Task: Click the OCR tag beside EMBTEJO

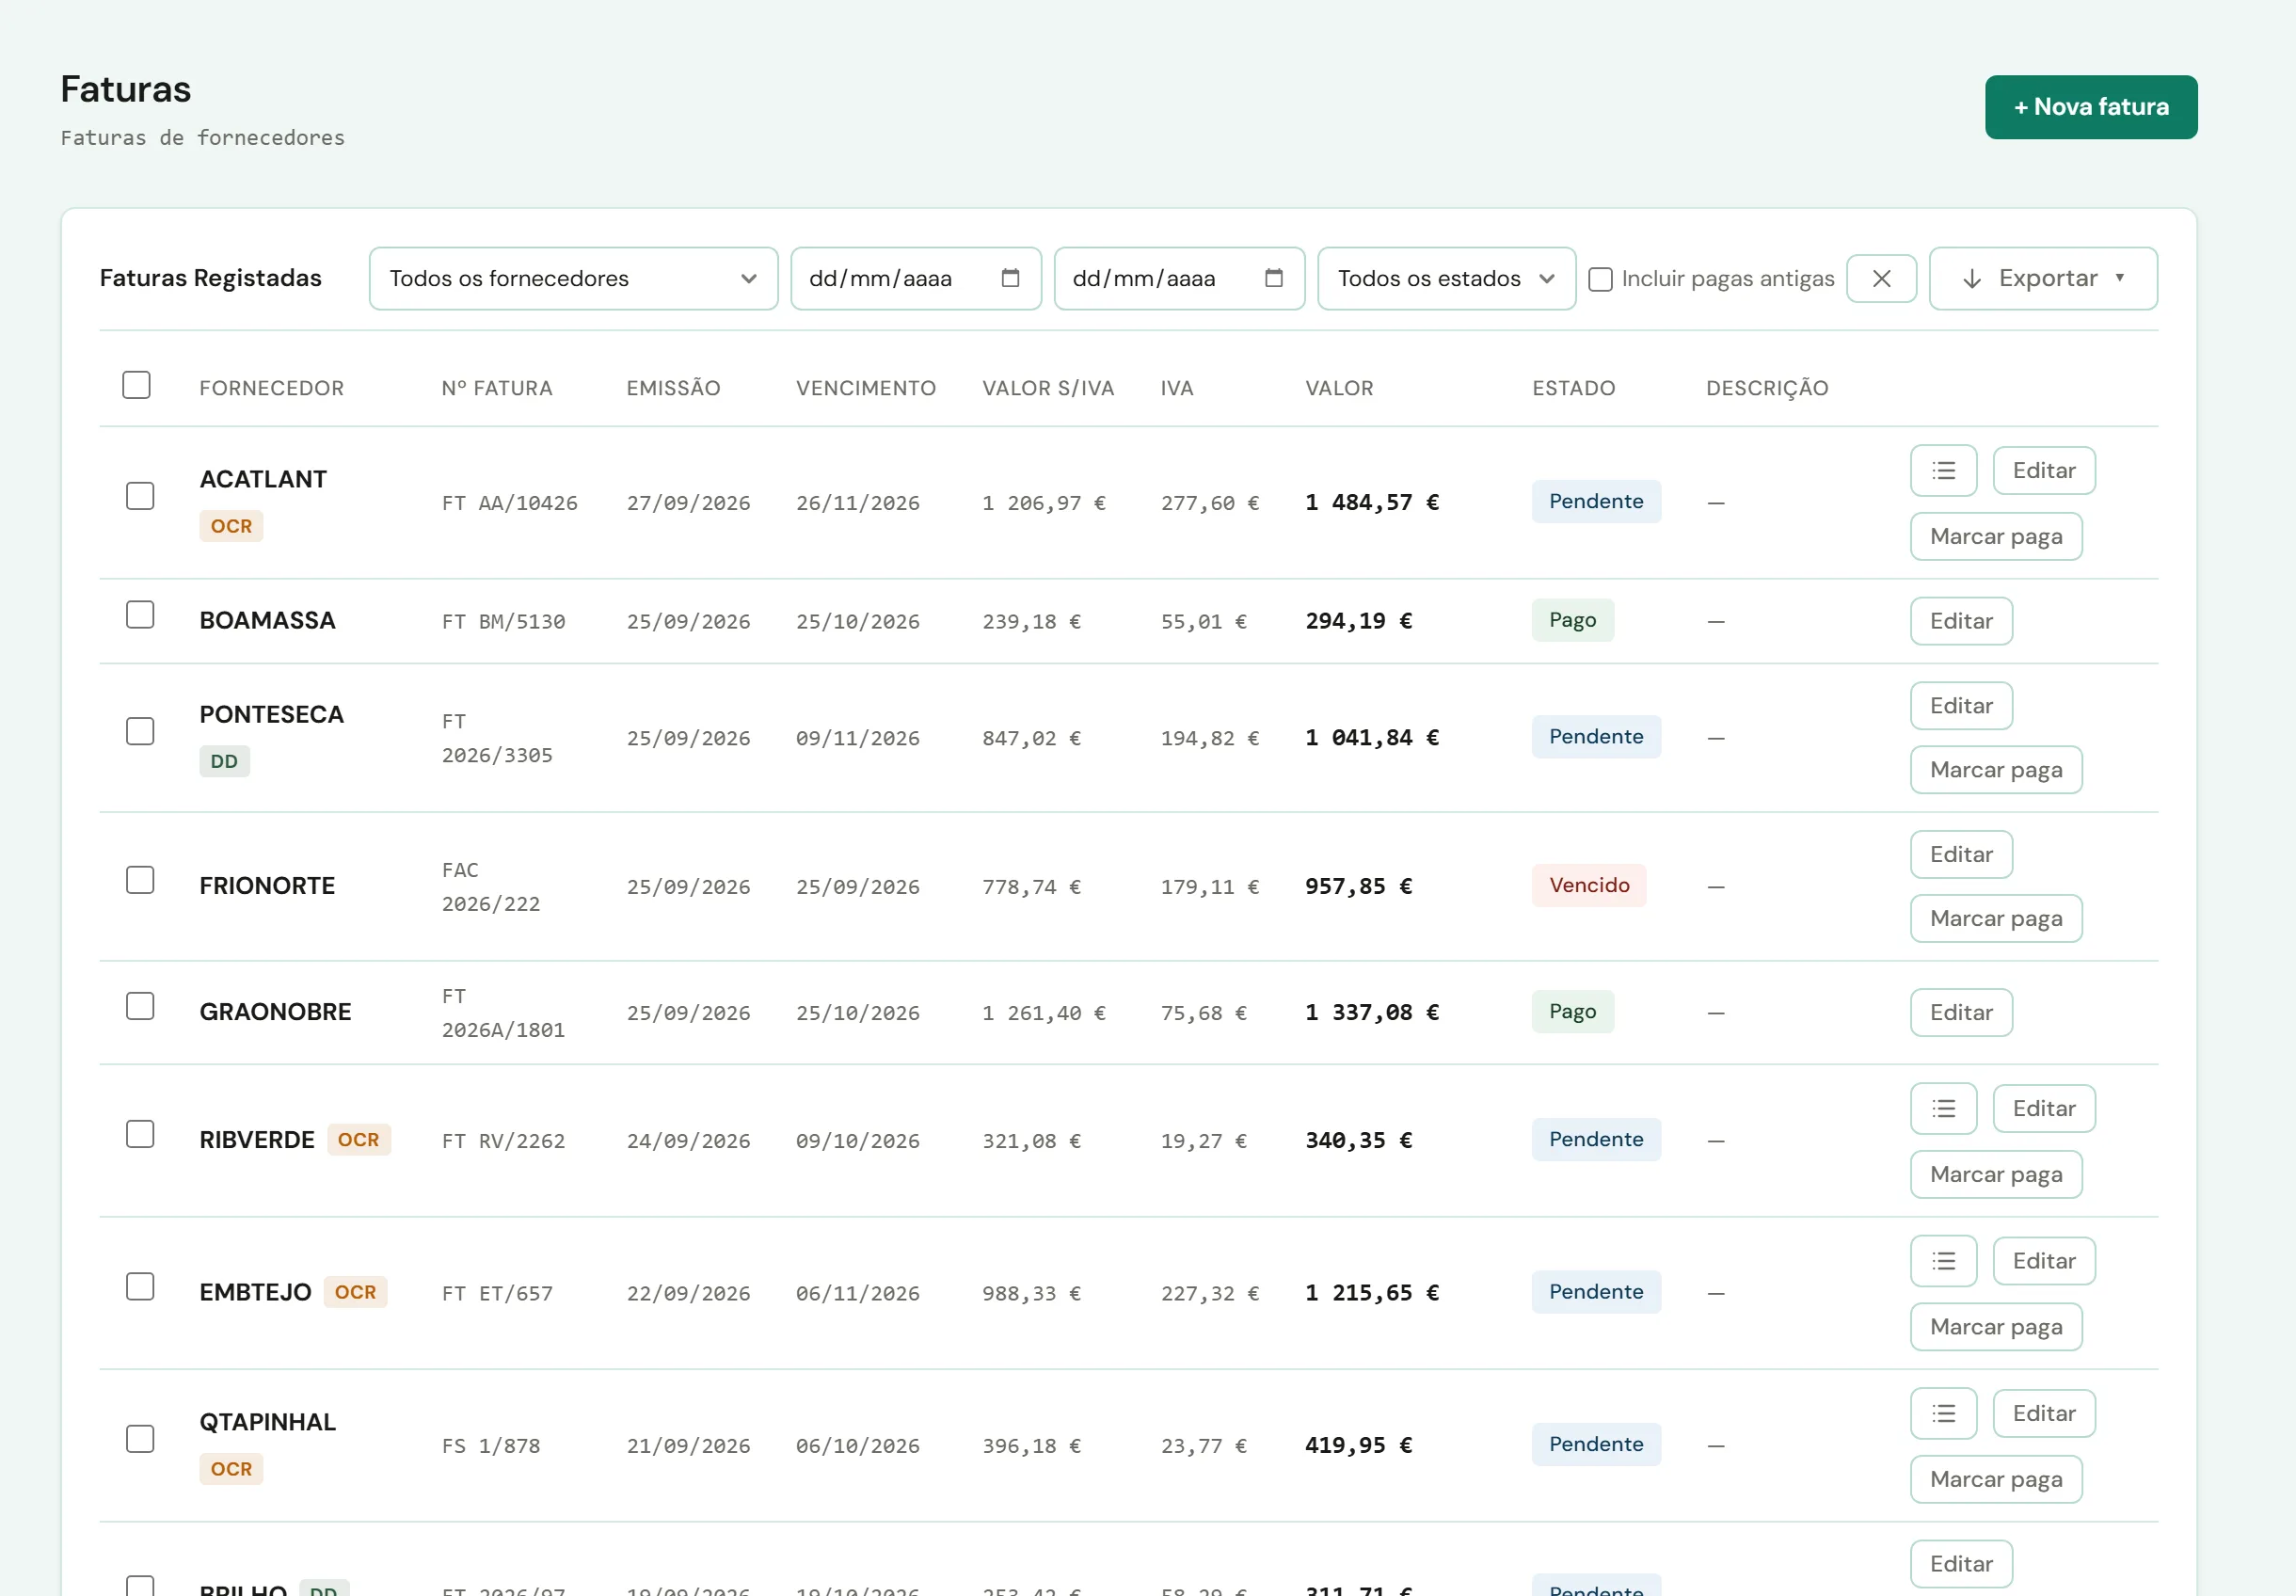Action: [355, 1293]
